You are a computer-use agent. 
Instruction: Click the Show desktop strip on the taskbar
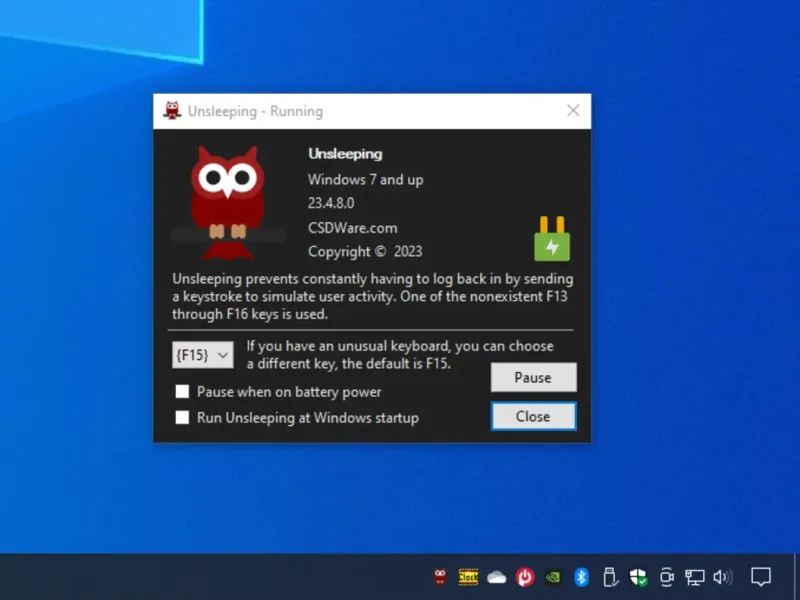797,577
